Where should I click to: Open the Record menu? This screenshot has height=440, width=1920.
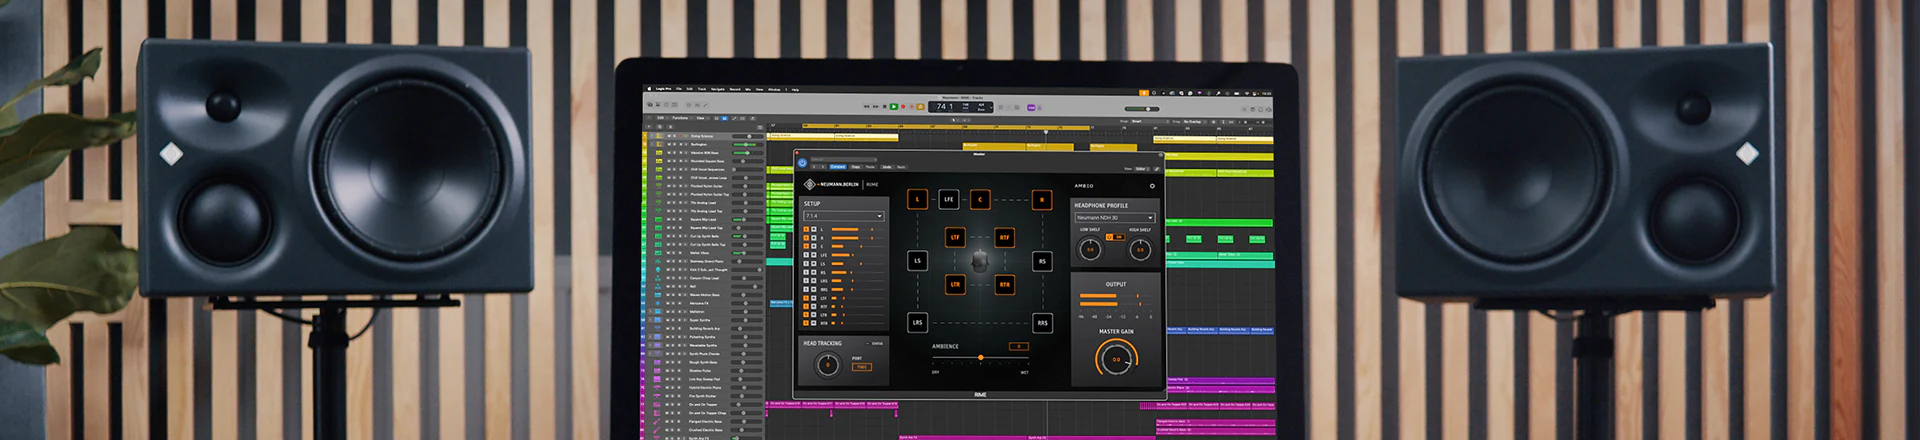[735, 89]
